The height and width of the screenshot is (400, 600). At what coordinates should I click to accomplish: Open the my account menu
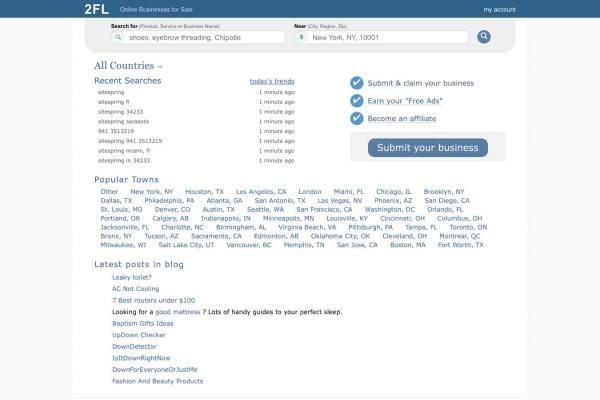tap(499, 9)
